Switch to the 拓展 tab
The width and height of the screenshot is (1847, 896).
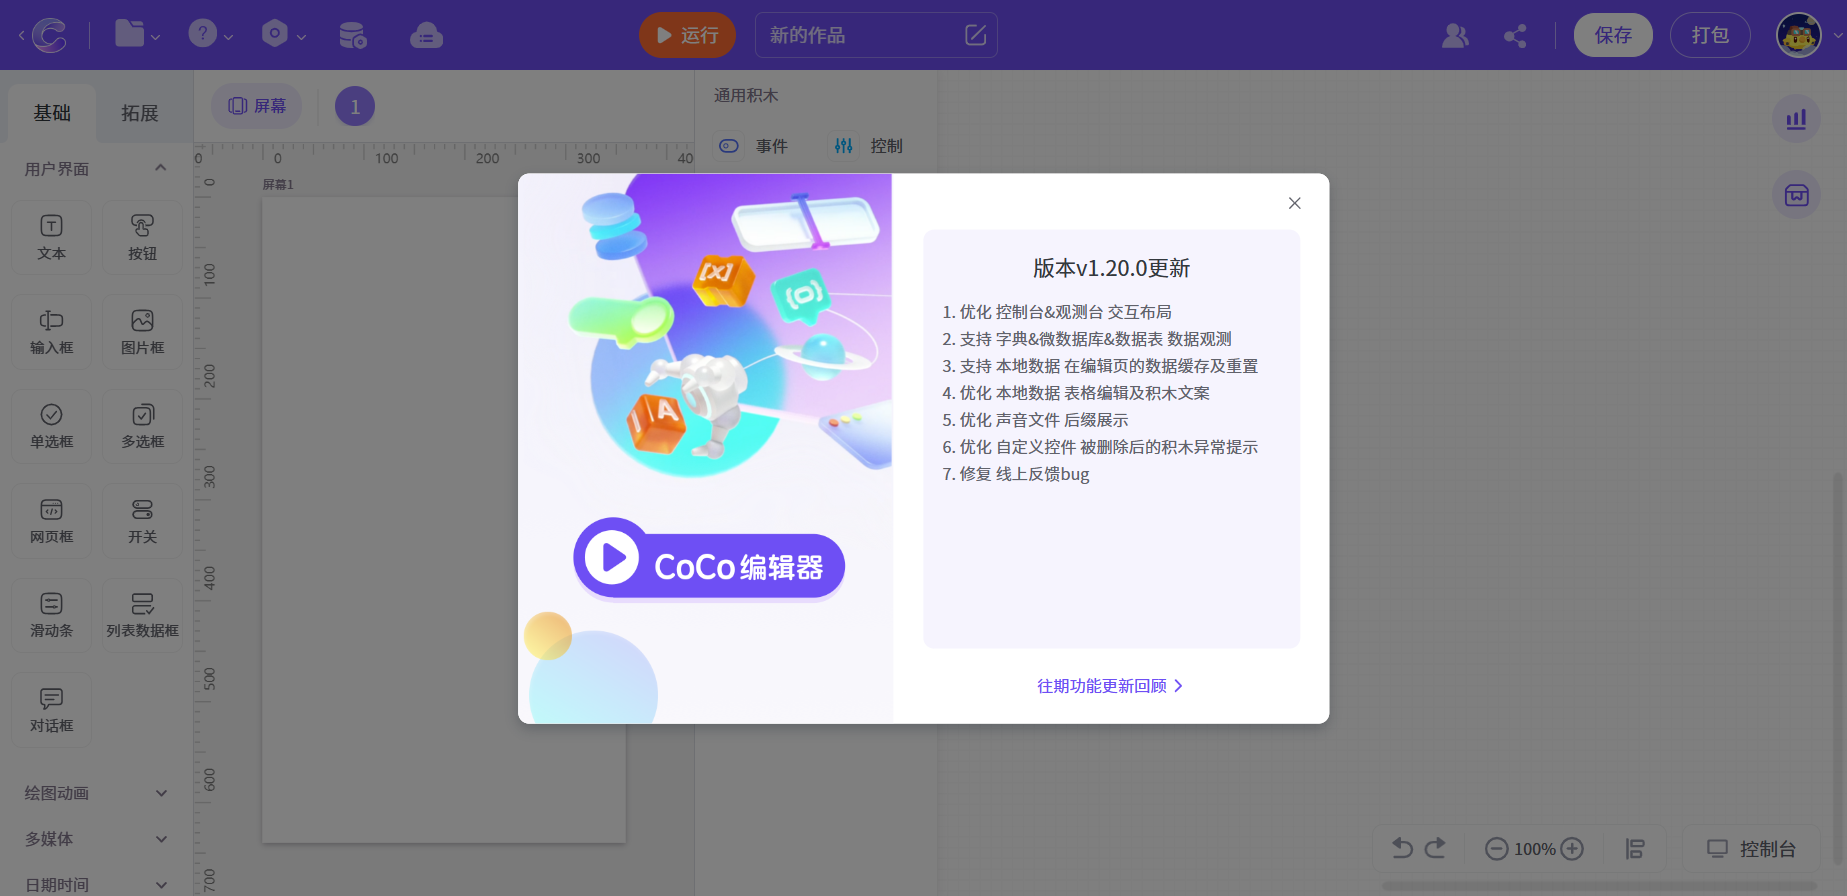tap(140, 113)
